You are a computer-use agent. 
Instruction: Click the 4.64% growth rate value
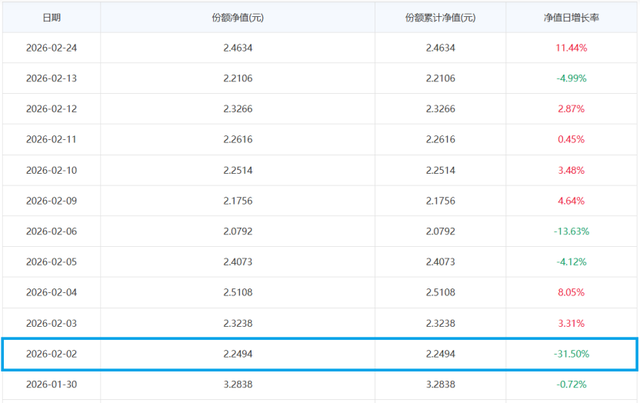tap(572, 200)
